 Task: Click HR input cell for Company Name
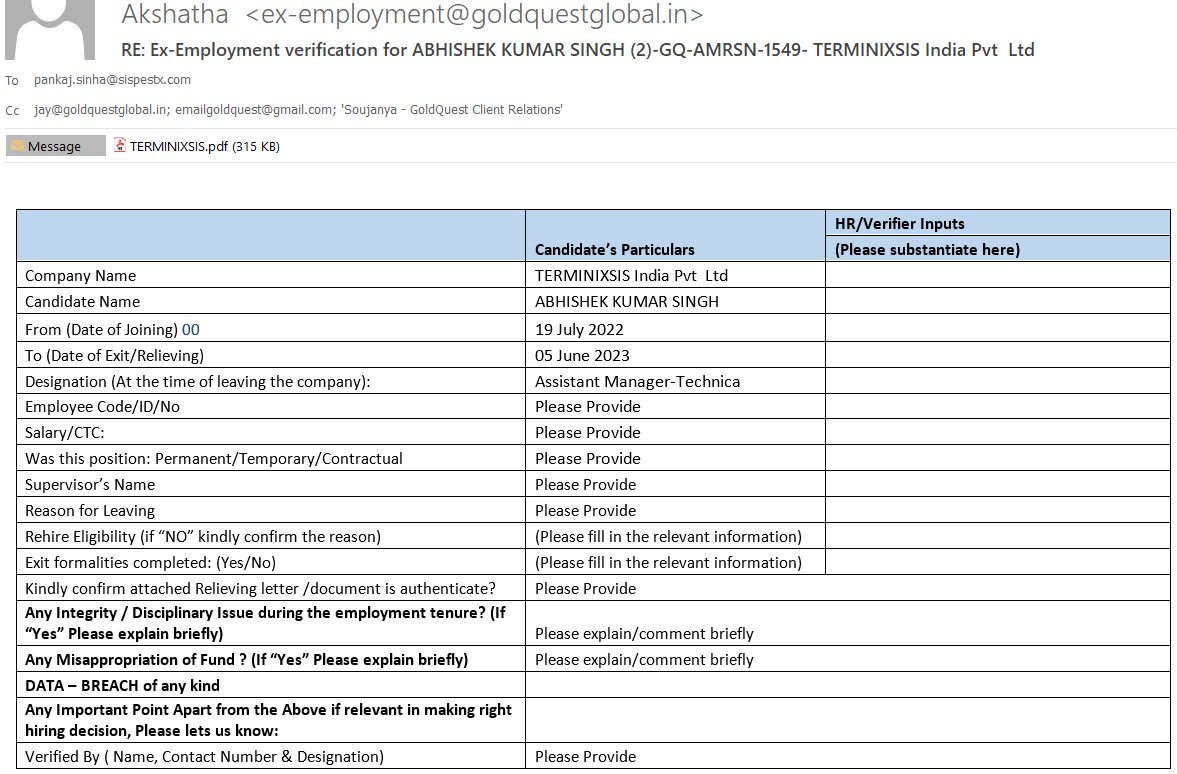(x=998, y=275)
